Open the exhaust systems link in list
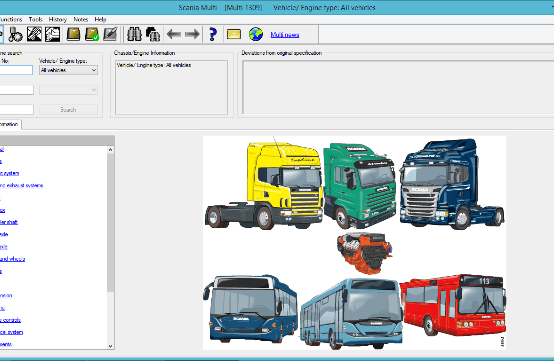Image resolution: width=554 pixels, height=361 pixels. click(x=22, y=185)
